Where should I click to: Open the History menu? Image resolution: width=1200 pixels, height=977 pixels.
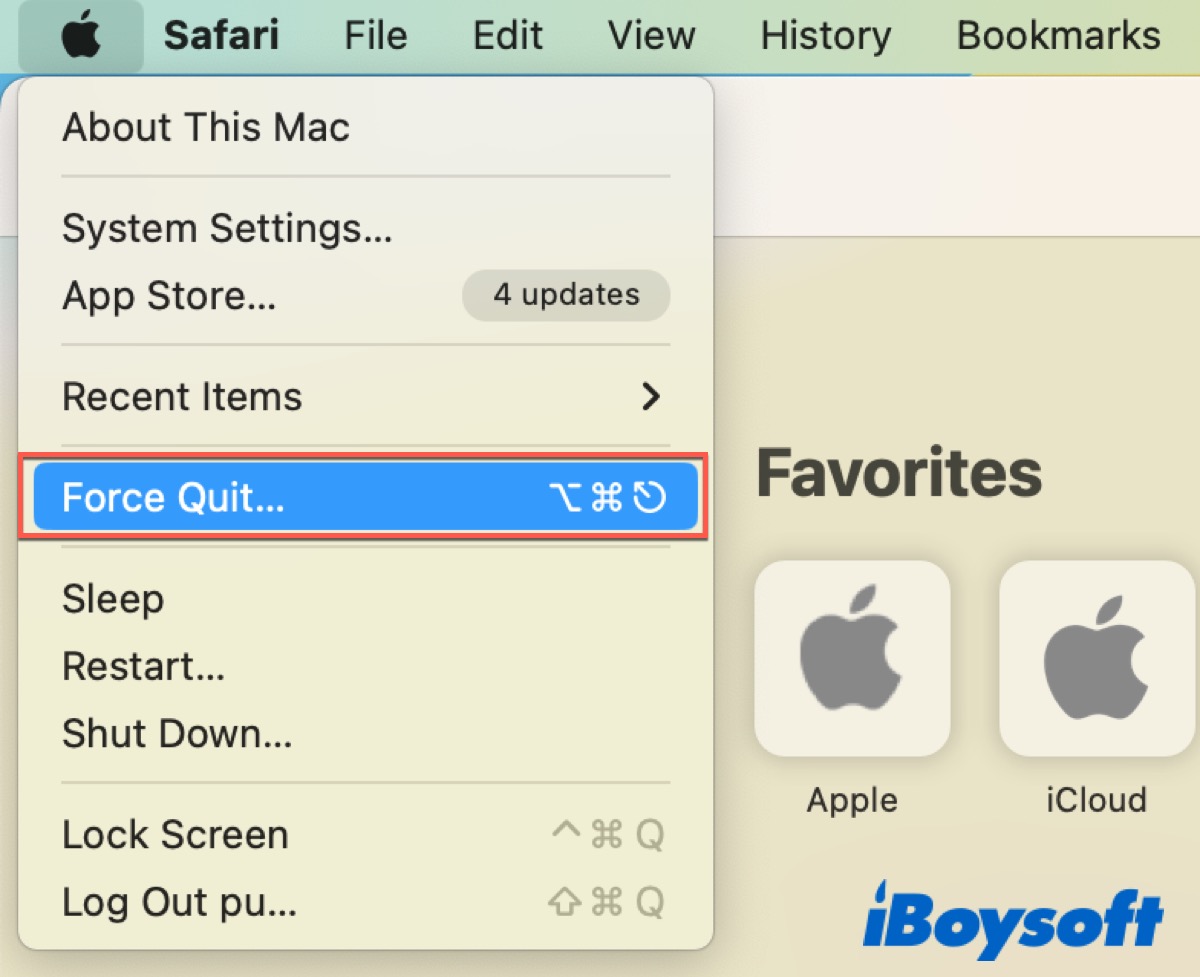pyautogui.click(x=825, y=37)
